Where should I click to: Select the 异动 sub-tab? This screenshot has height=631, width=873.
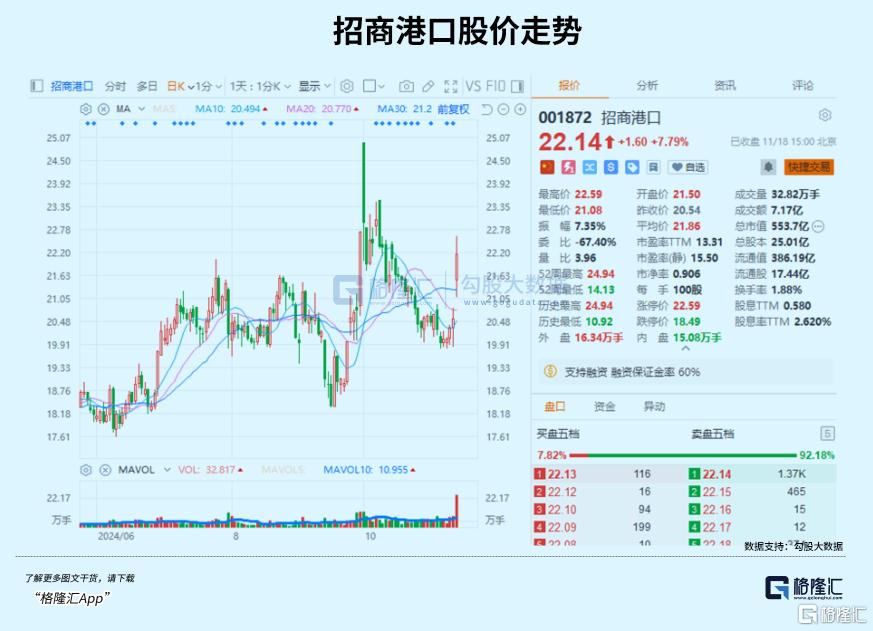(x=654, y=407)
